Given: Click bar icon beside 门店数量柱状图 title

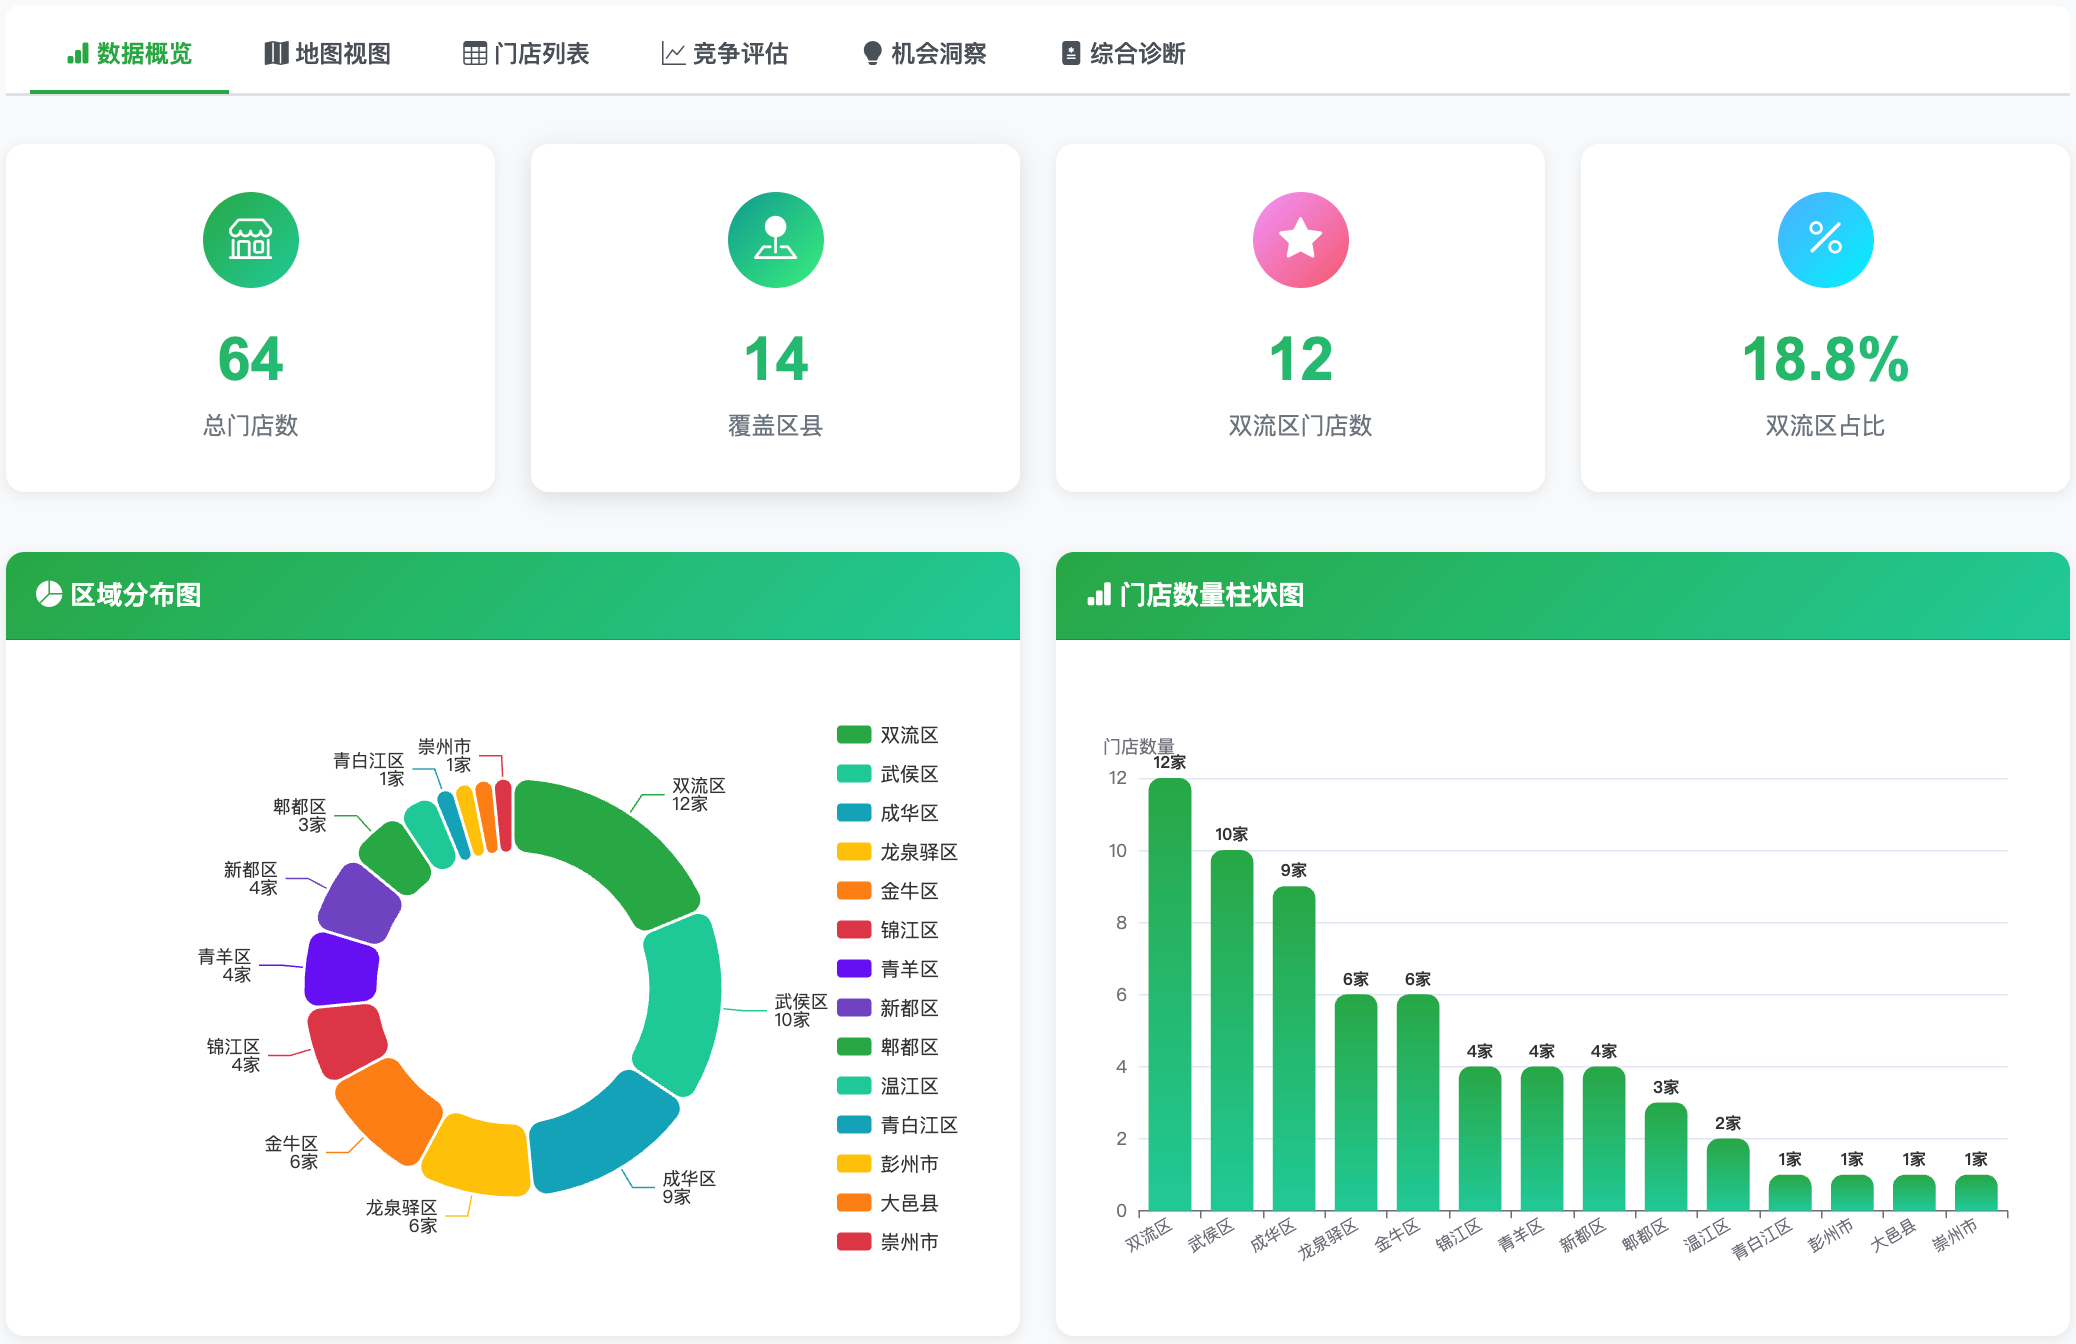Looking at the screenshot, I should pos(1099,594).
